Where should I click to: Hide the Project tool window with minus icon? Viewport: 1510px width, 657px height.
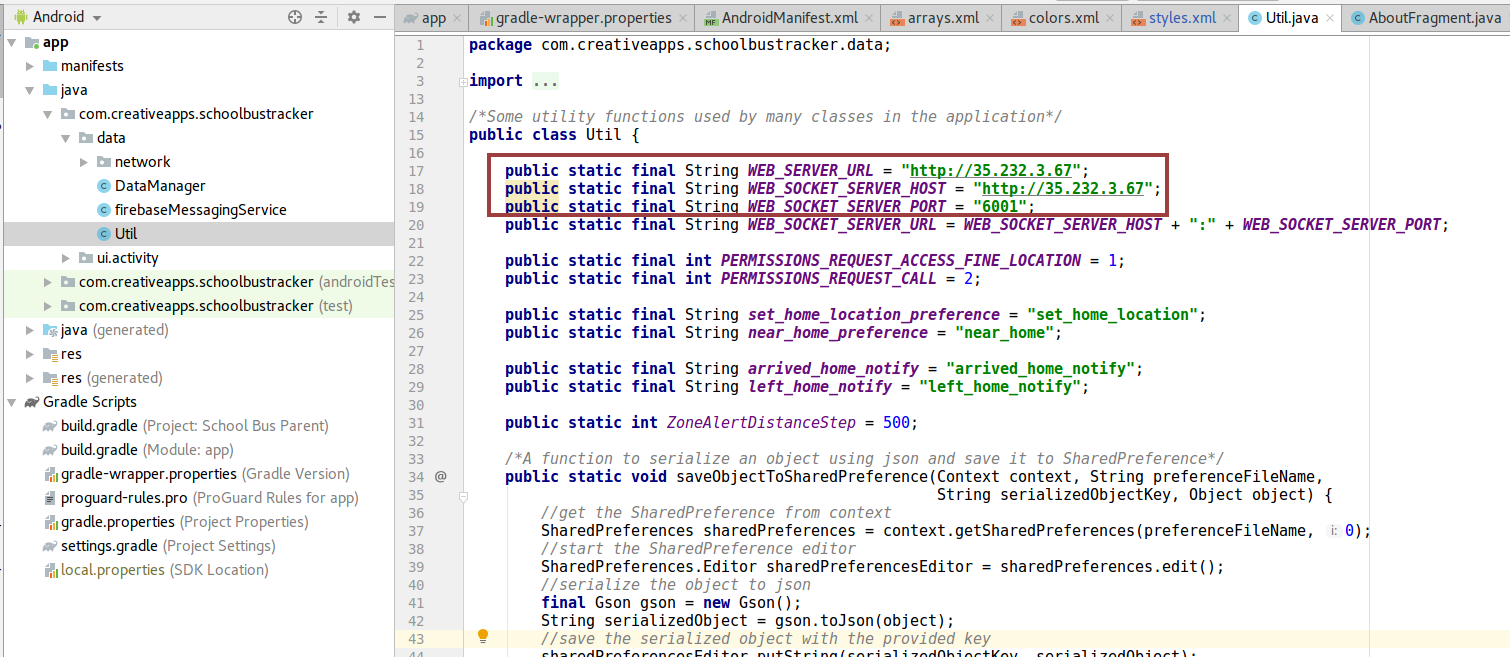point(380,16)
